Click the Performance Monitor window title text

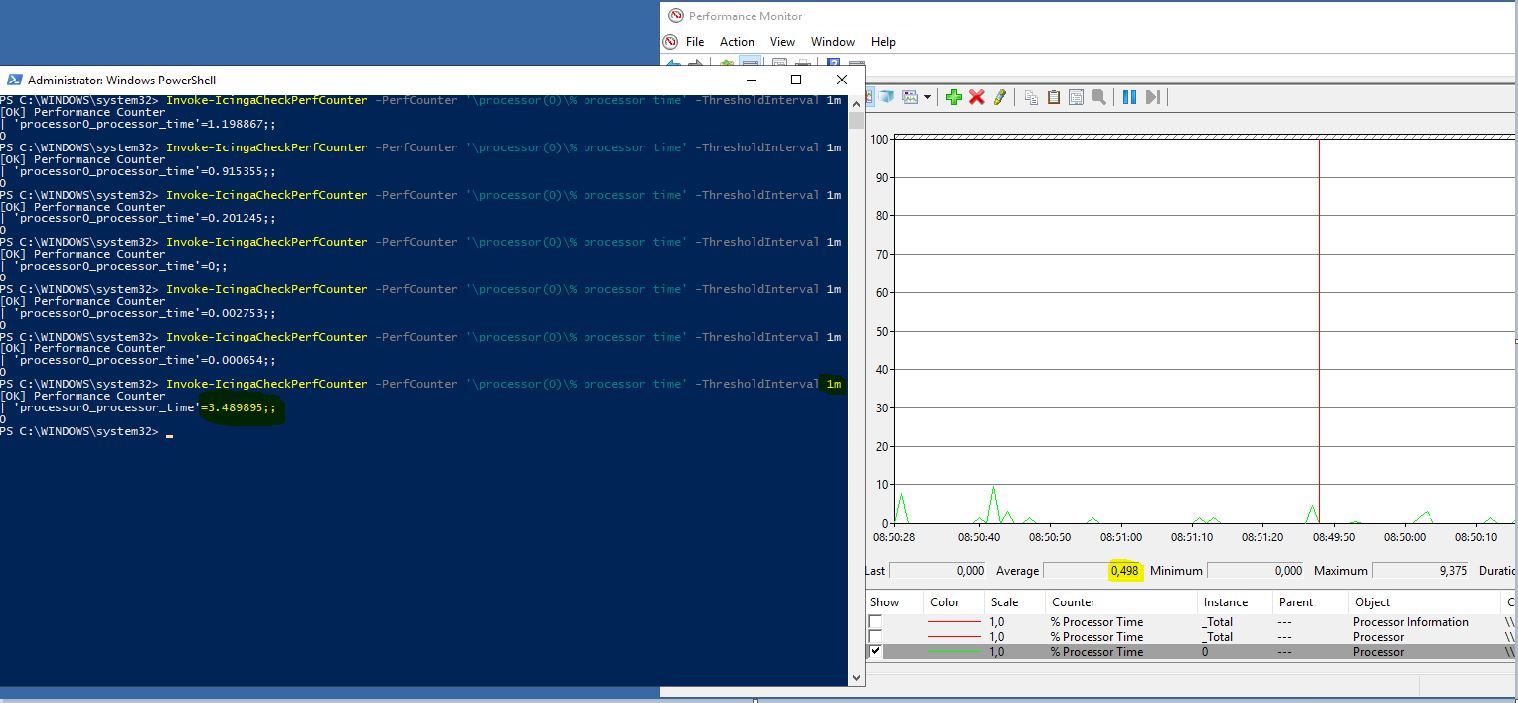click(x=745, y=16)
